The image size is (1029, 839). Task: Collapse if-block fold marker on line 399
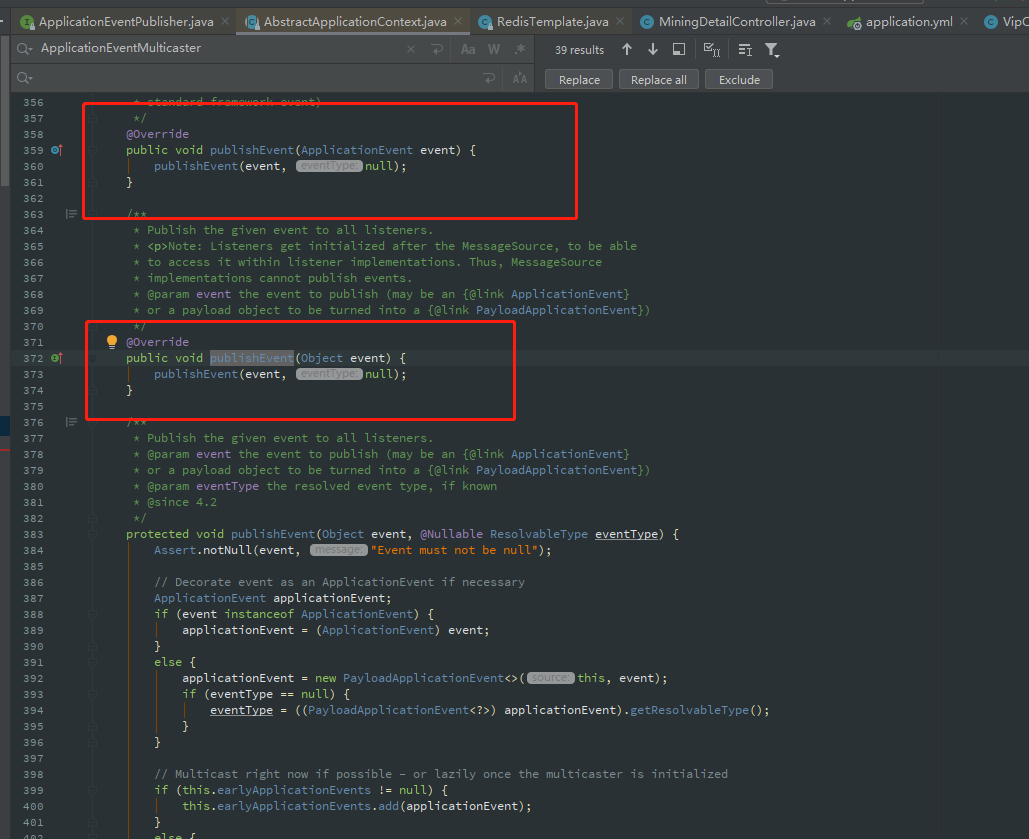93,790
